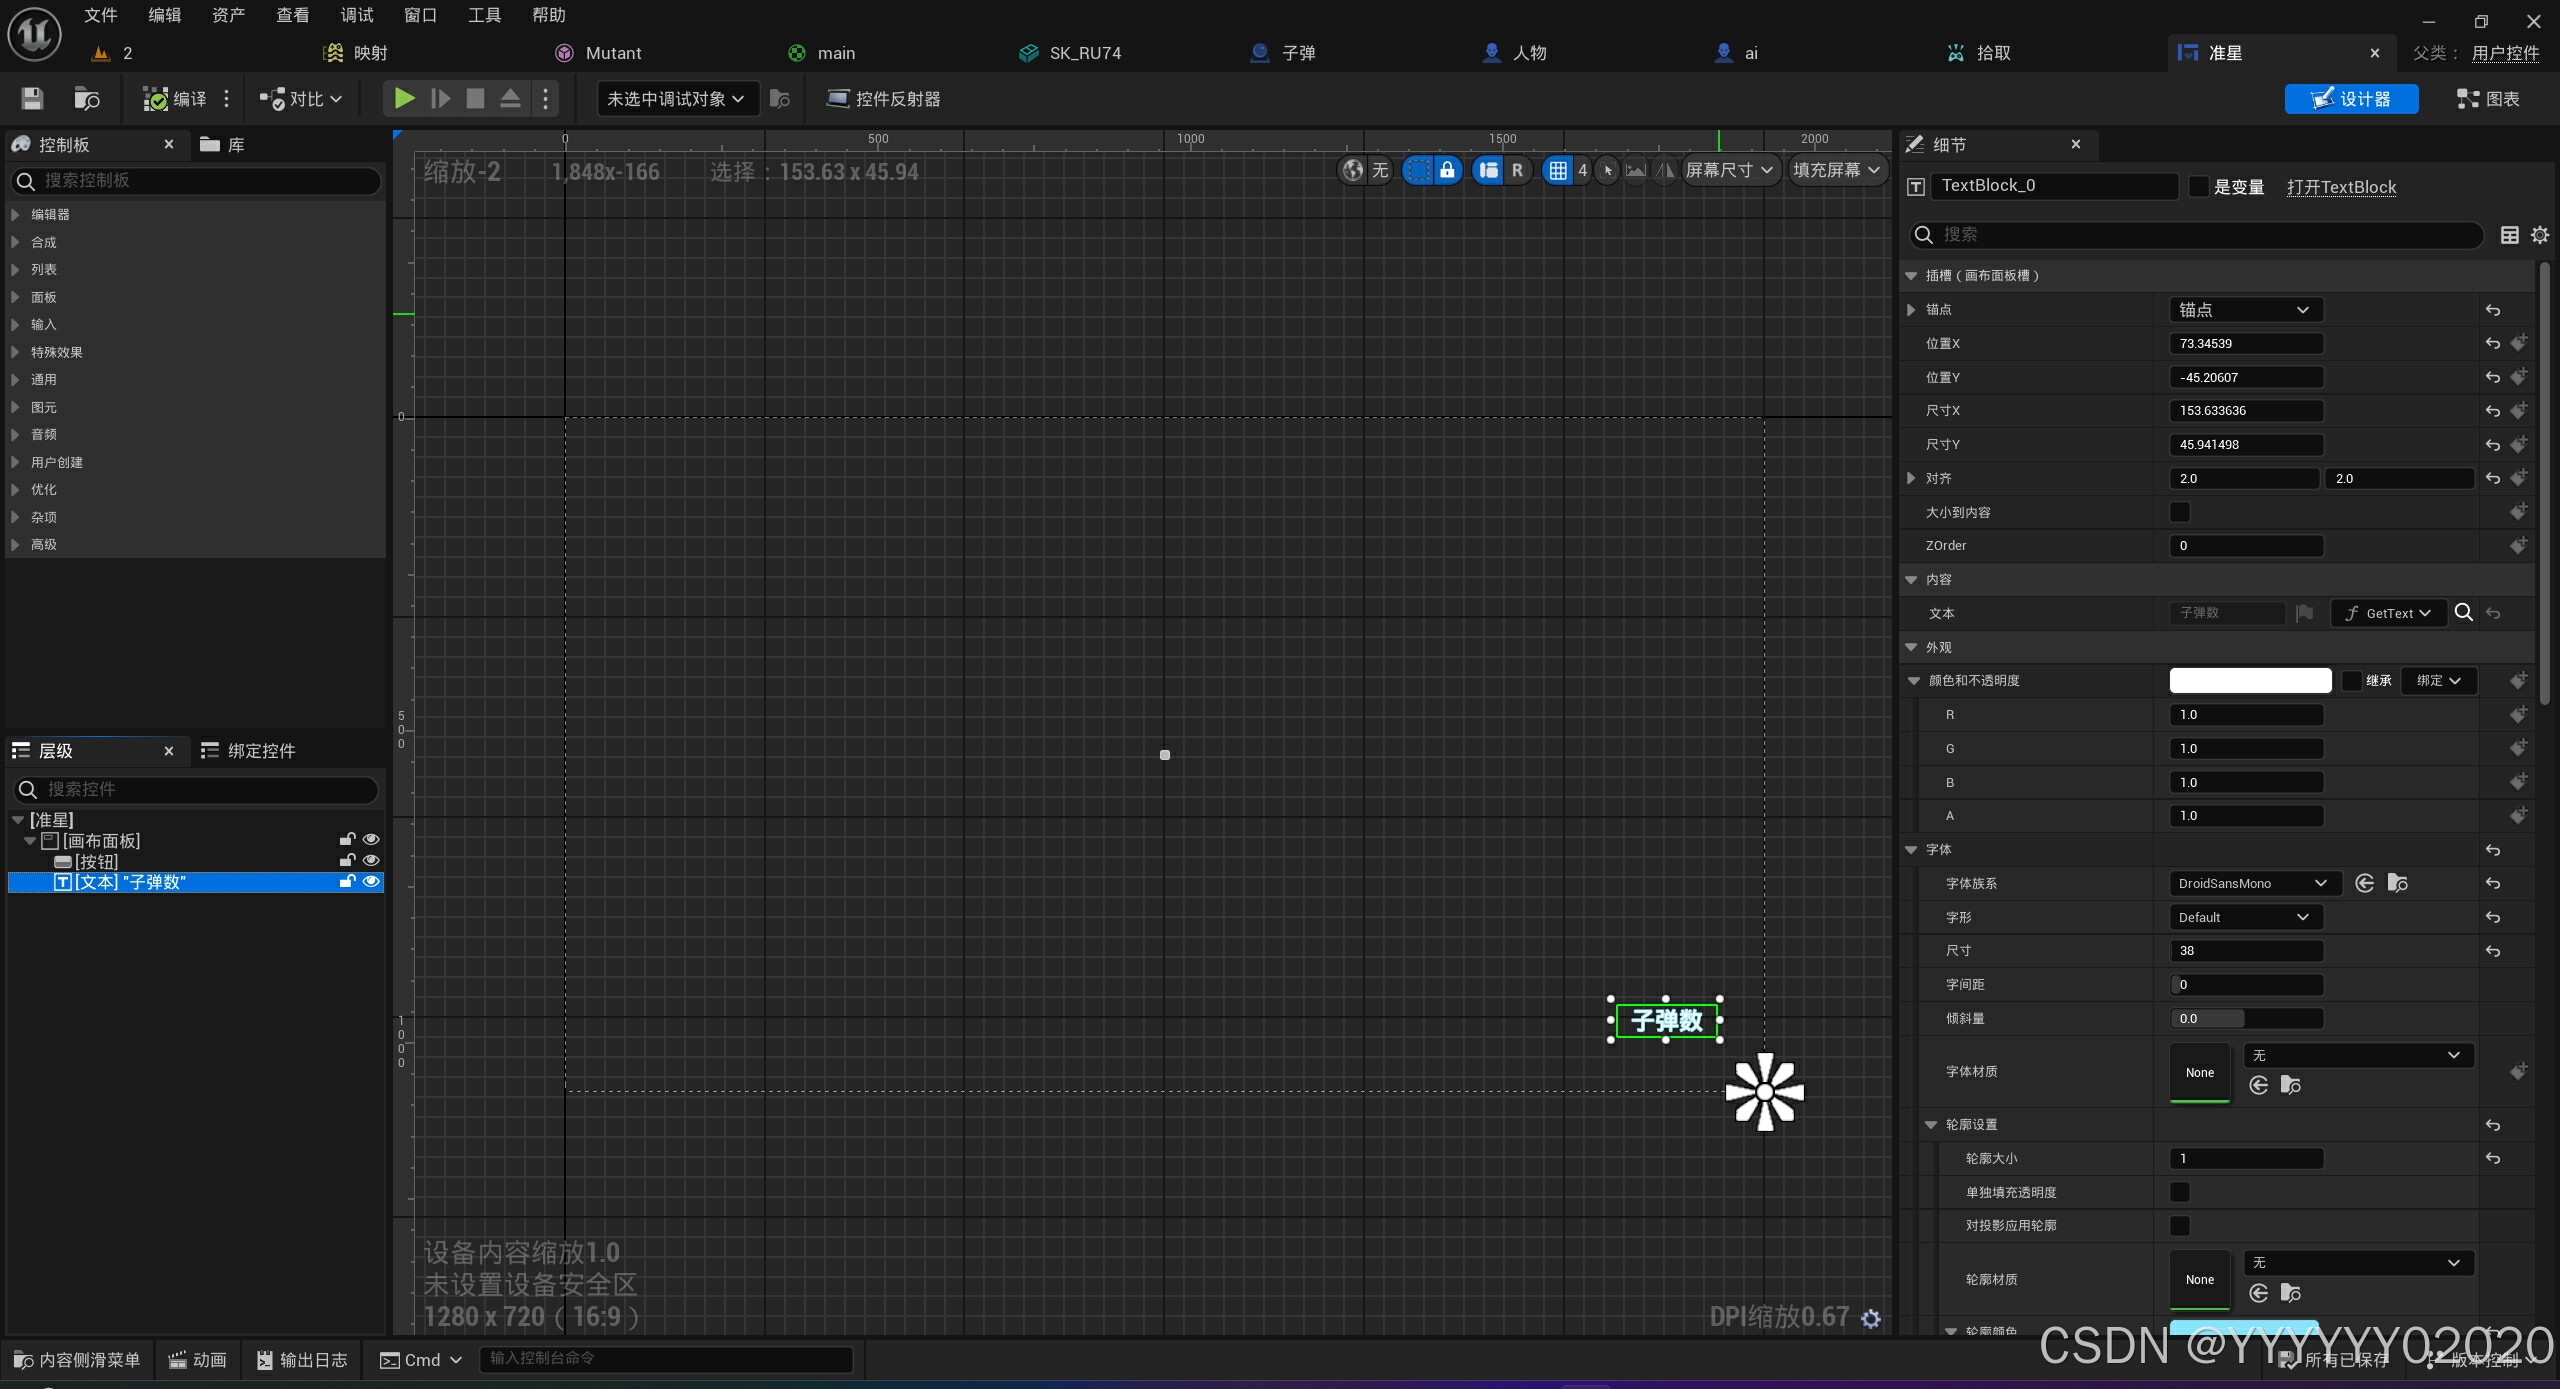The image size is (2560, 1389).
Task: Open the Widget Reflector (控件反射器)
Action: click(884, 98)
